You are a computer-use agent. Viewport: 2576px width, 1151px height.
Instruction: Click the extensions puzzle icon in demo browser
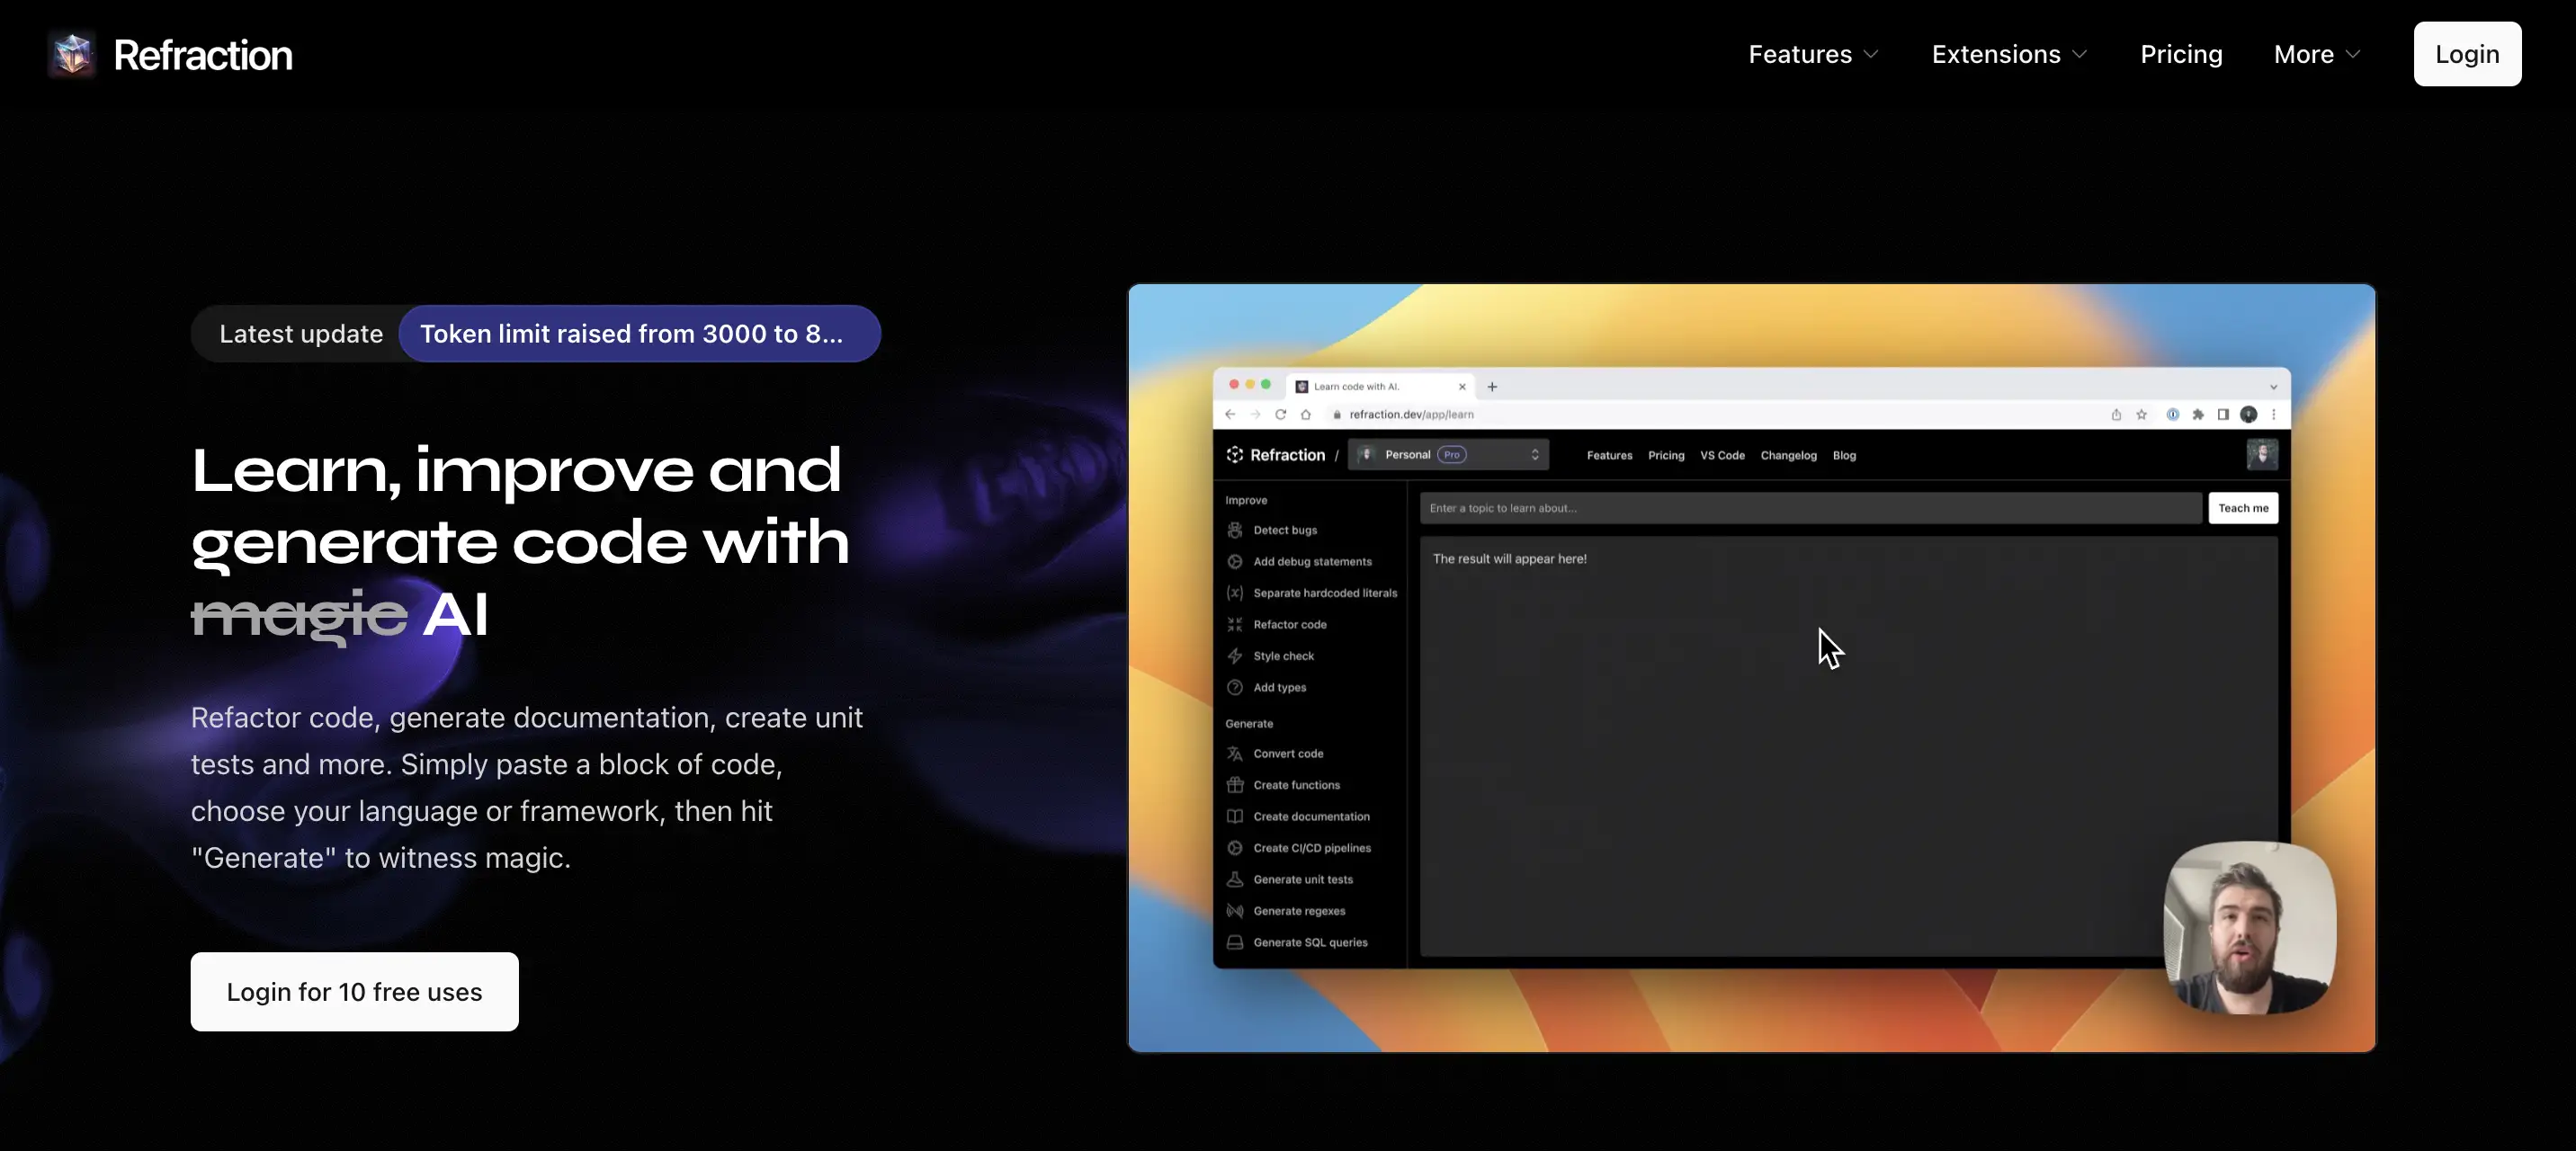coord(2198,414)
